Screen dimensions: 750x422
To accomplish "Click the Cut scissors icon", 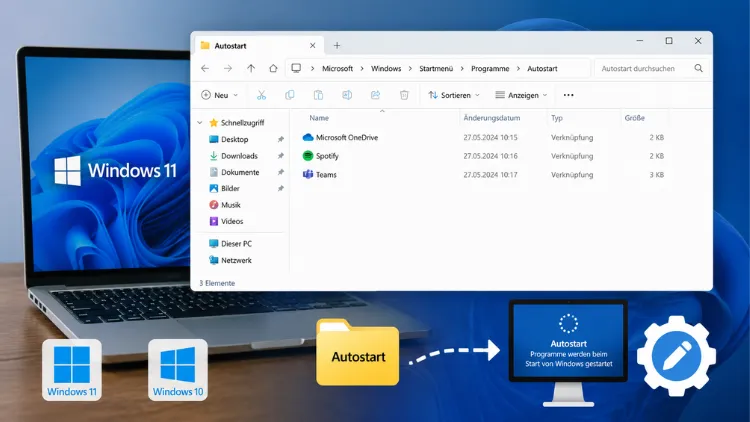I will pyautogui.click(x=261, y=95).
